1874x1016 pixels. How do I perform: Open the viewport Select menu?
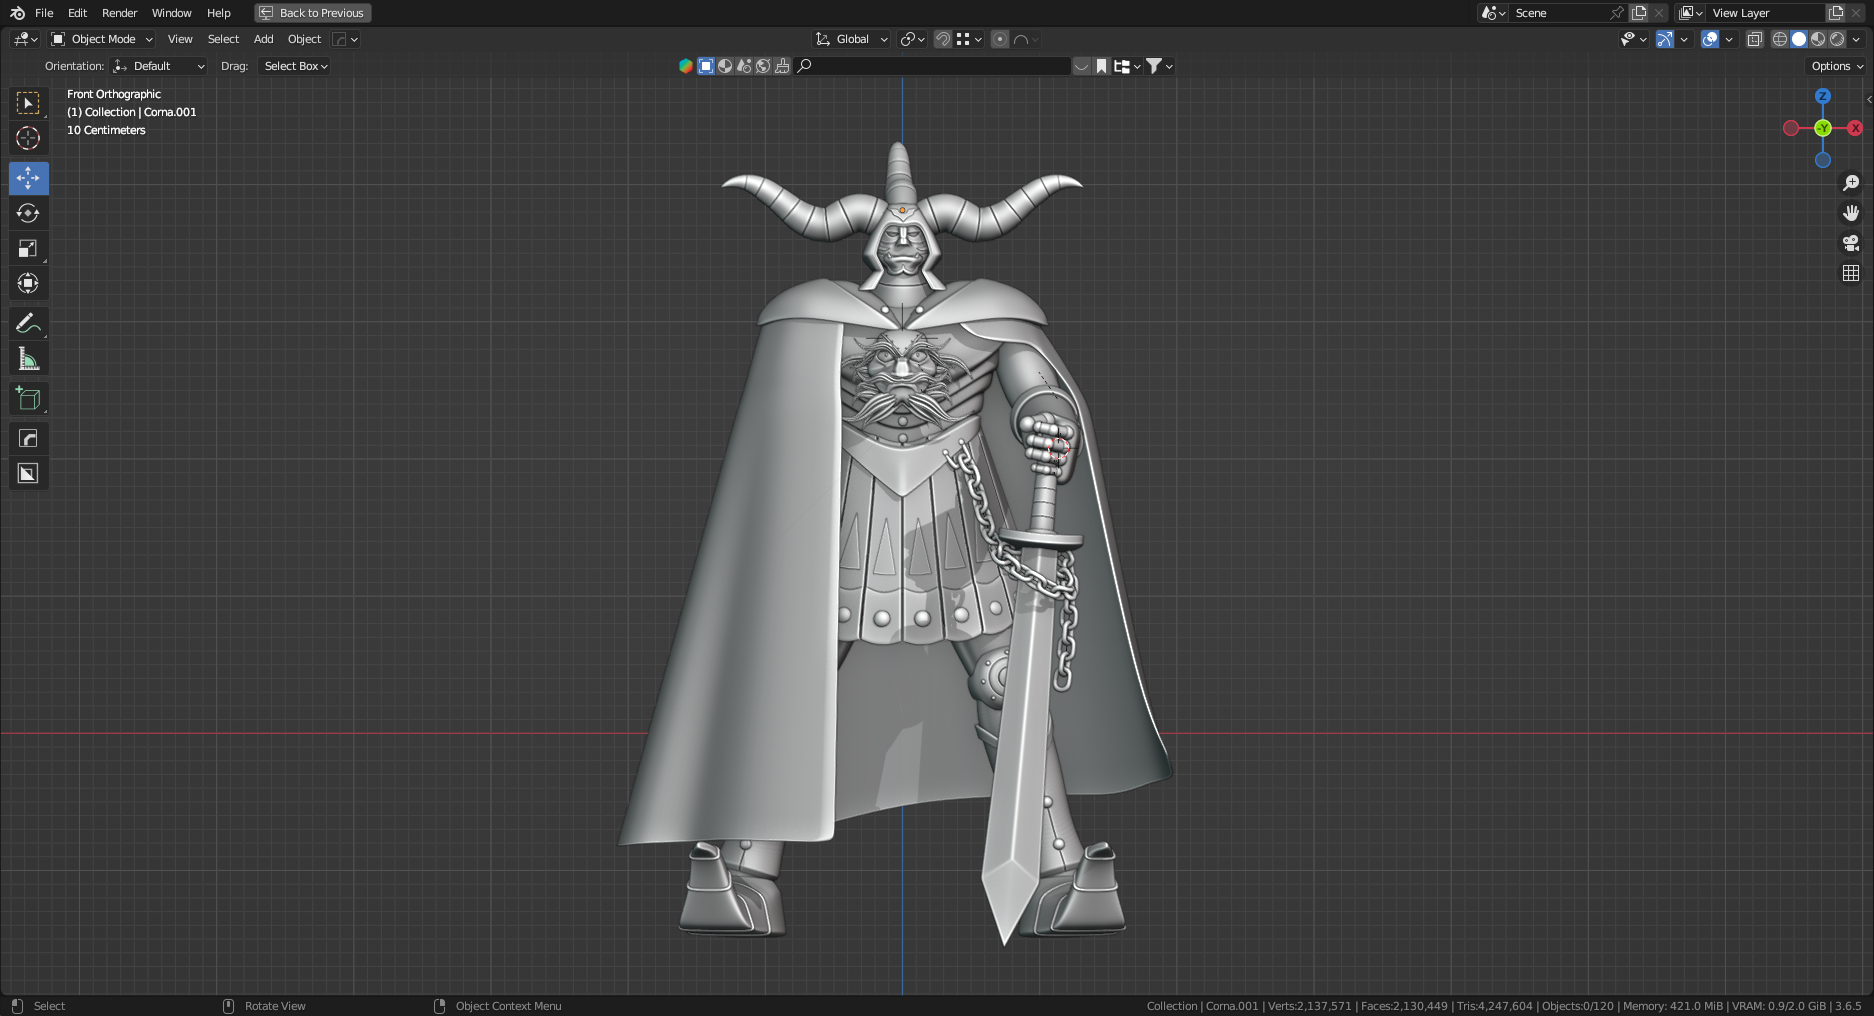[x=223, y=39]
